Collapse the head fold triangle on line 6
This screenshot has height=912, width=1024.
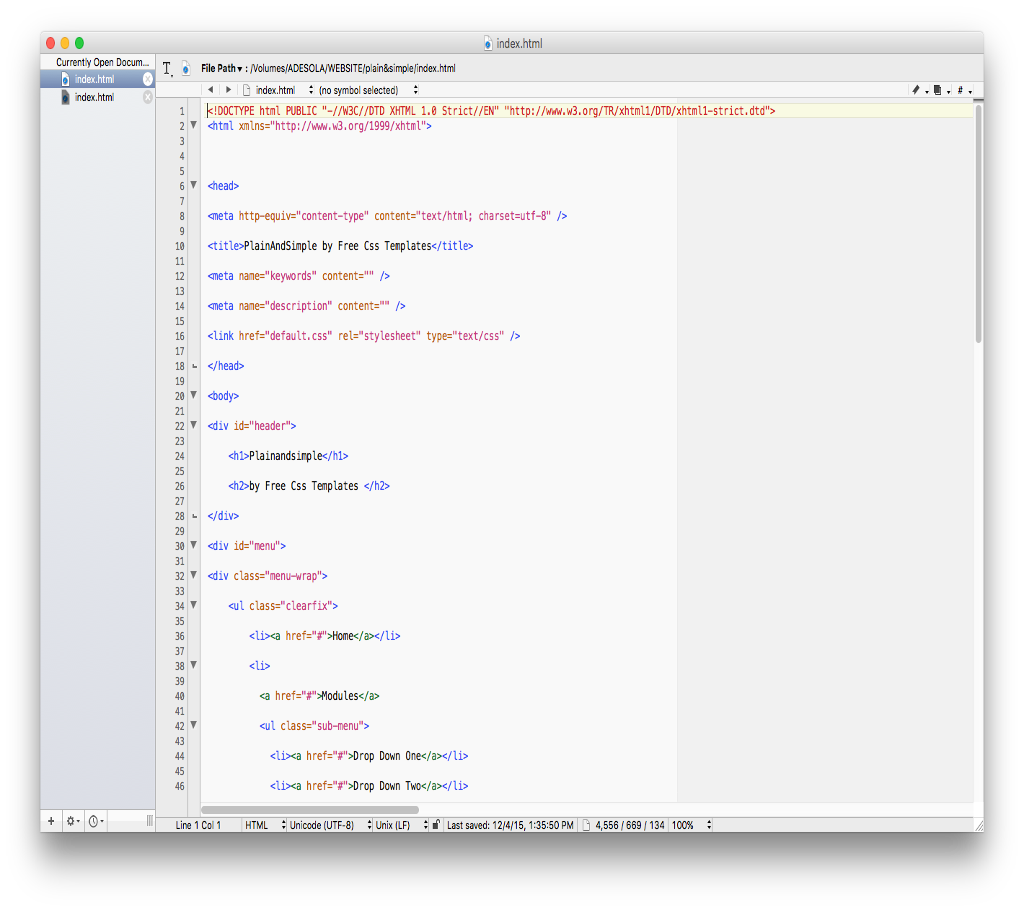[193, 185]
